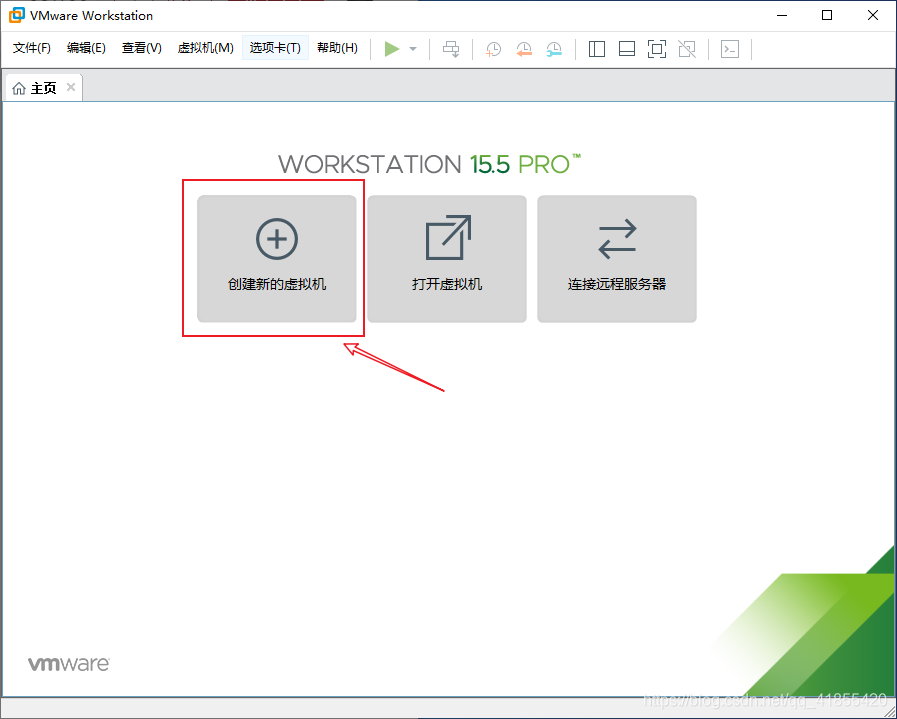Click the VMware Workstation title bar app icon
The image size is (897, 719).
coord(17,15)
